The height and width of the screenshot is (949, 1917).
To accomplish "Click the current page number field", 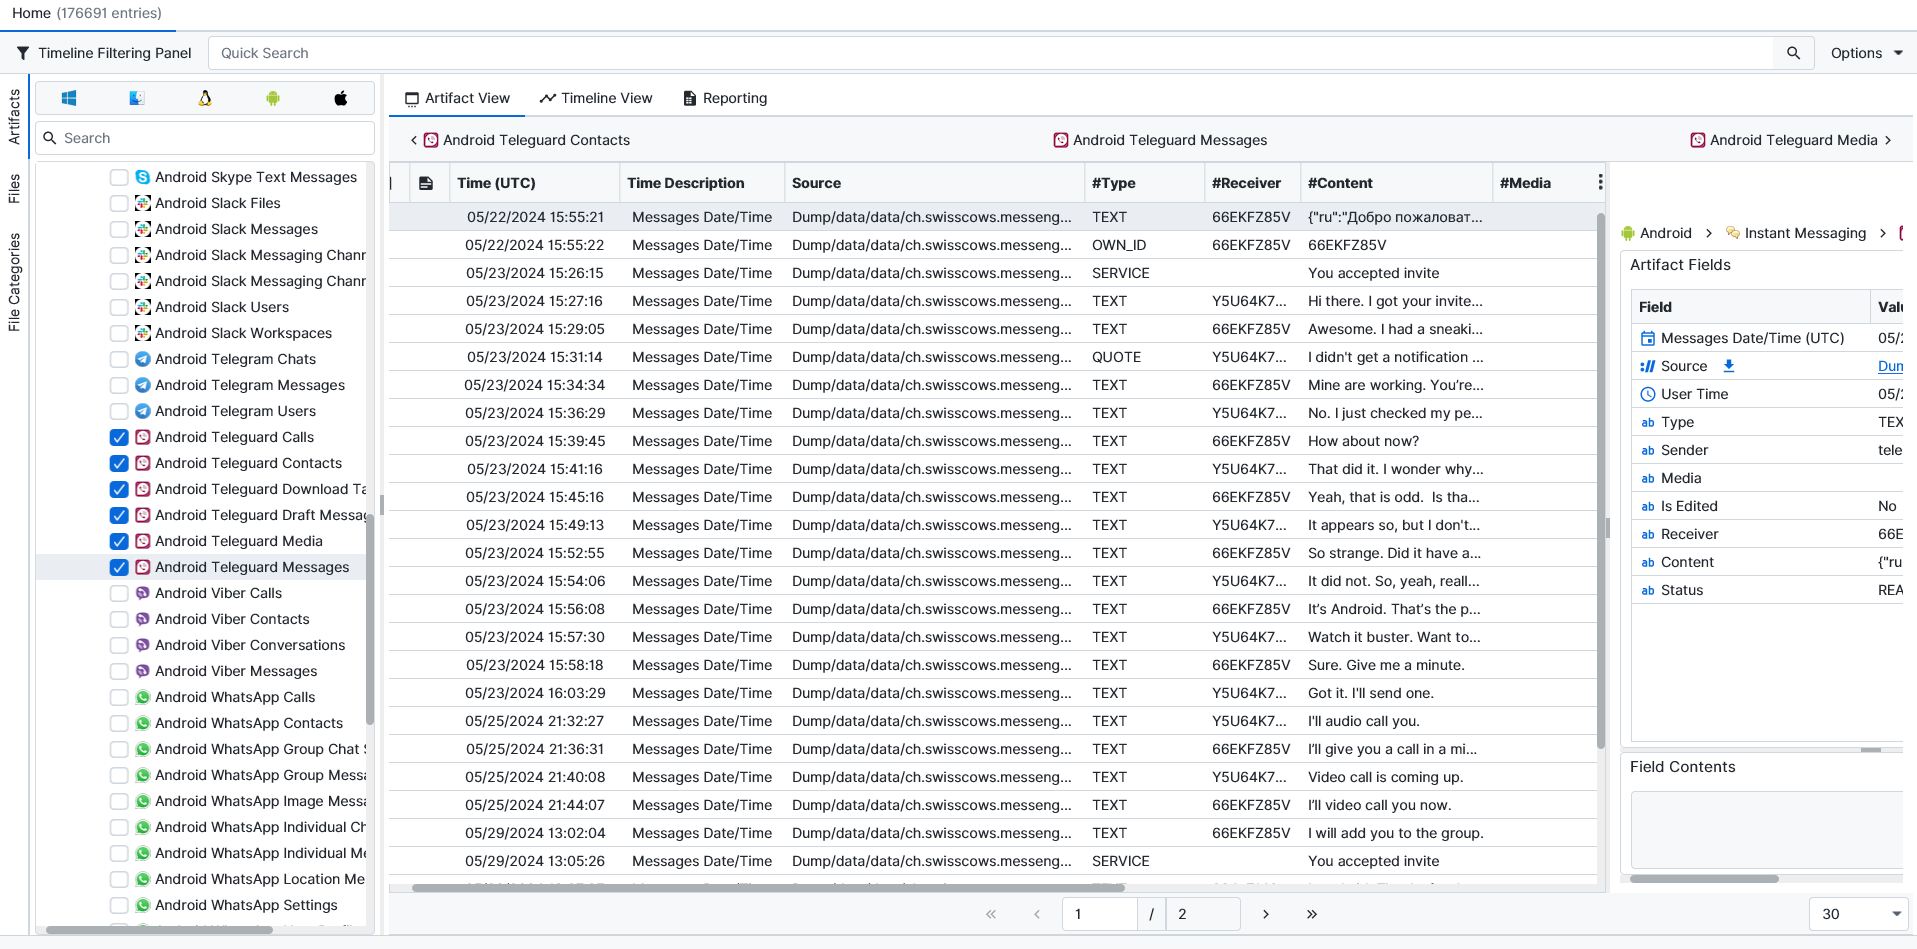I will point(1099,914).
